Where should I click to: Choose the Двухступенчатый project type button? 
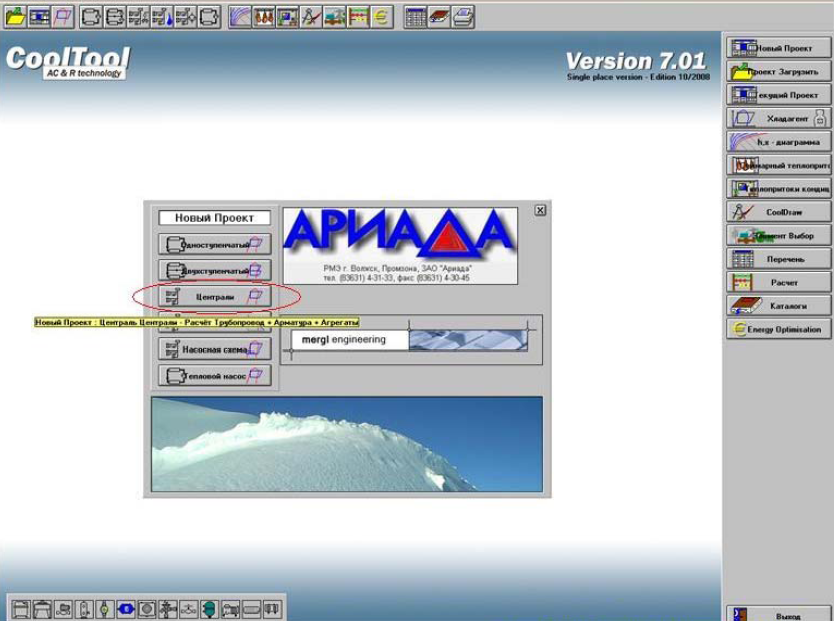pyautogui.click(x=214, y=271)
